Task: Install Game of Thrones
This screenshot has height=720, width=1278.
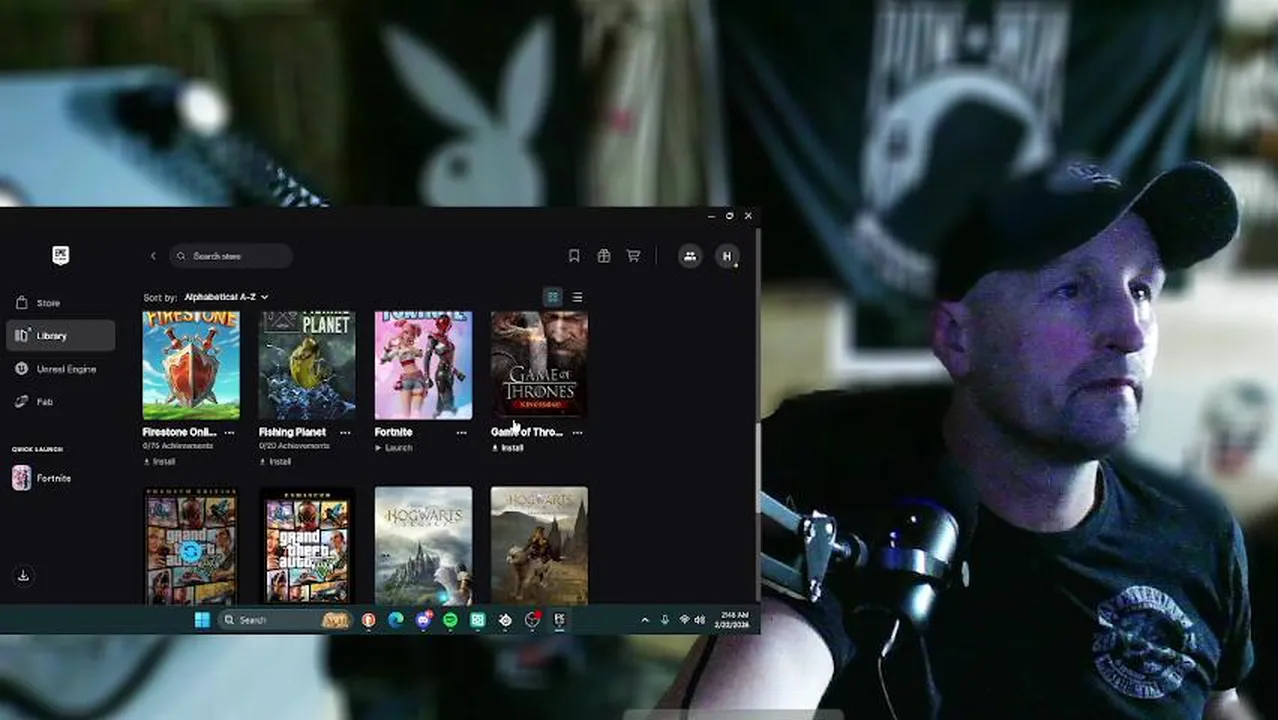Action: point(508,448)
